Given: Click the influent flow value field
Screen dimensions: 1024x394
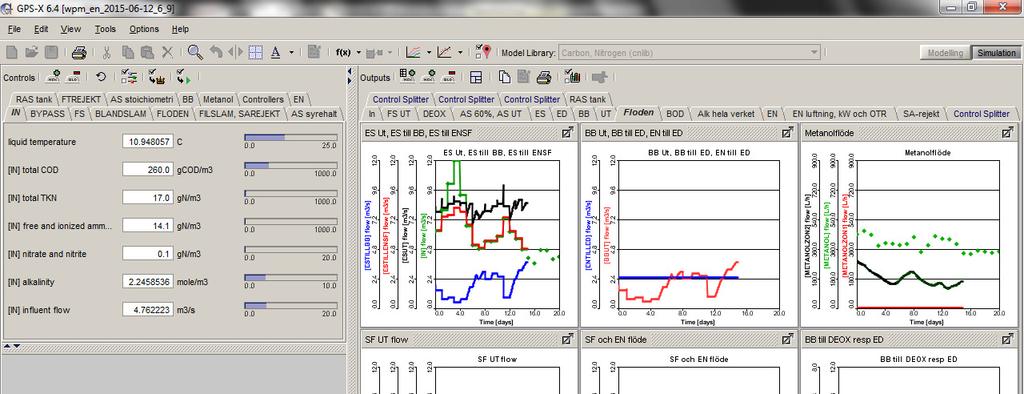Looking at the screenshot, I should [x=148, y=310].
